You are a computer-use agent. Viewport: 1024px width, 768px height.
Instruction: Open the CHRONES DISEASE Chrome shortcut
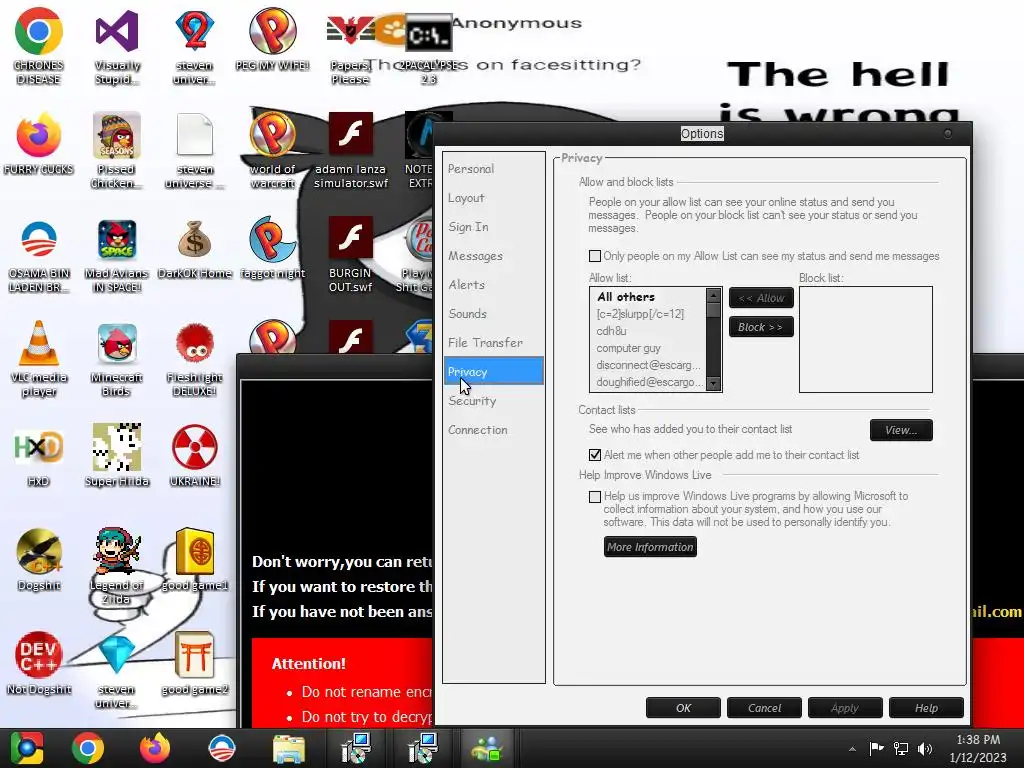tap(39, 46)
